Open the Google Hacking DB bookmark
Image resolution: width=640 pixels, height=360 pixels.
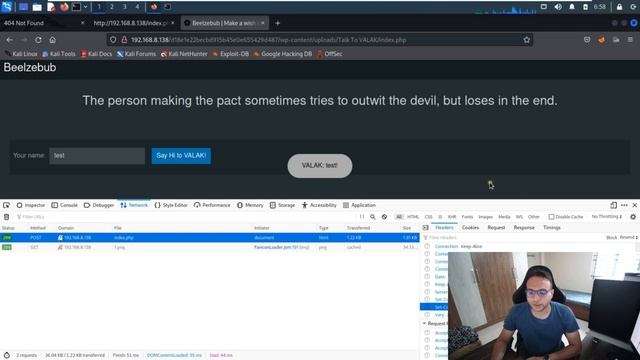click(283, 54)
